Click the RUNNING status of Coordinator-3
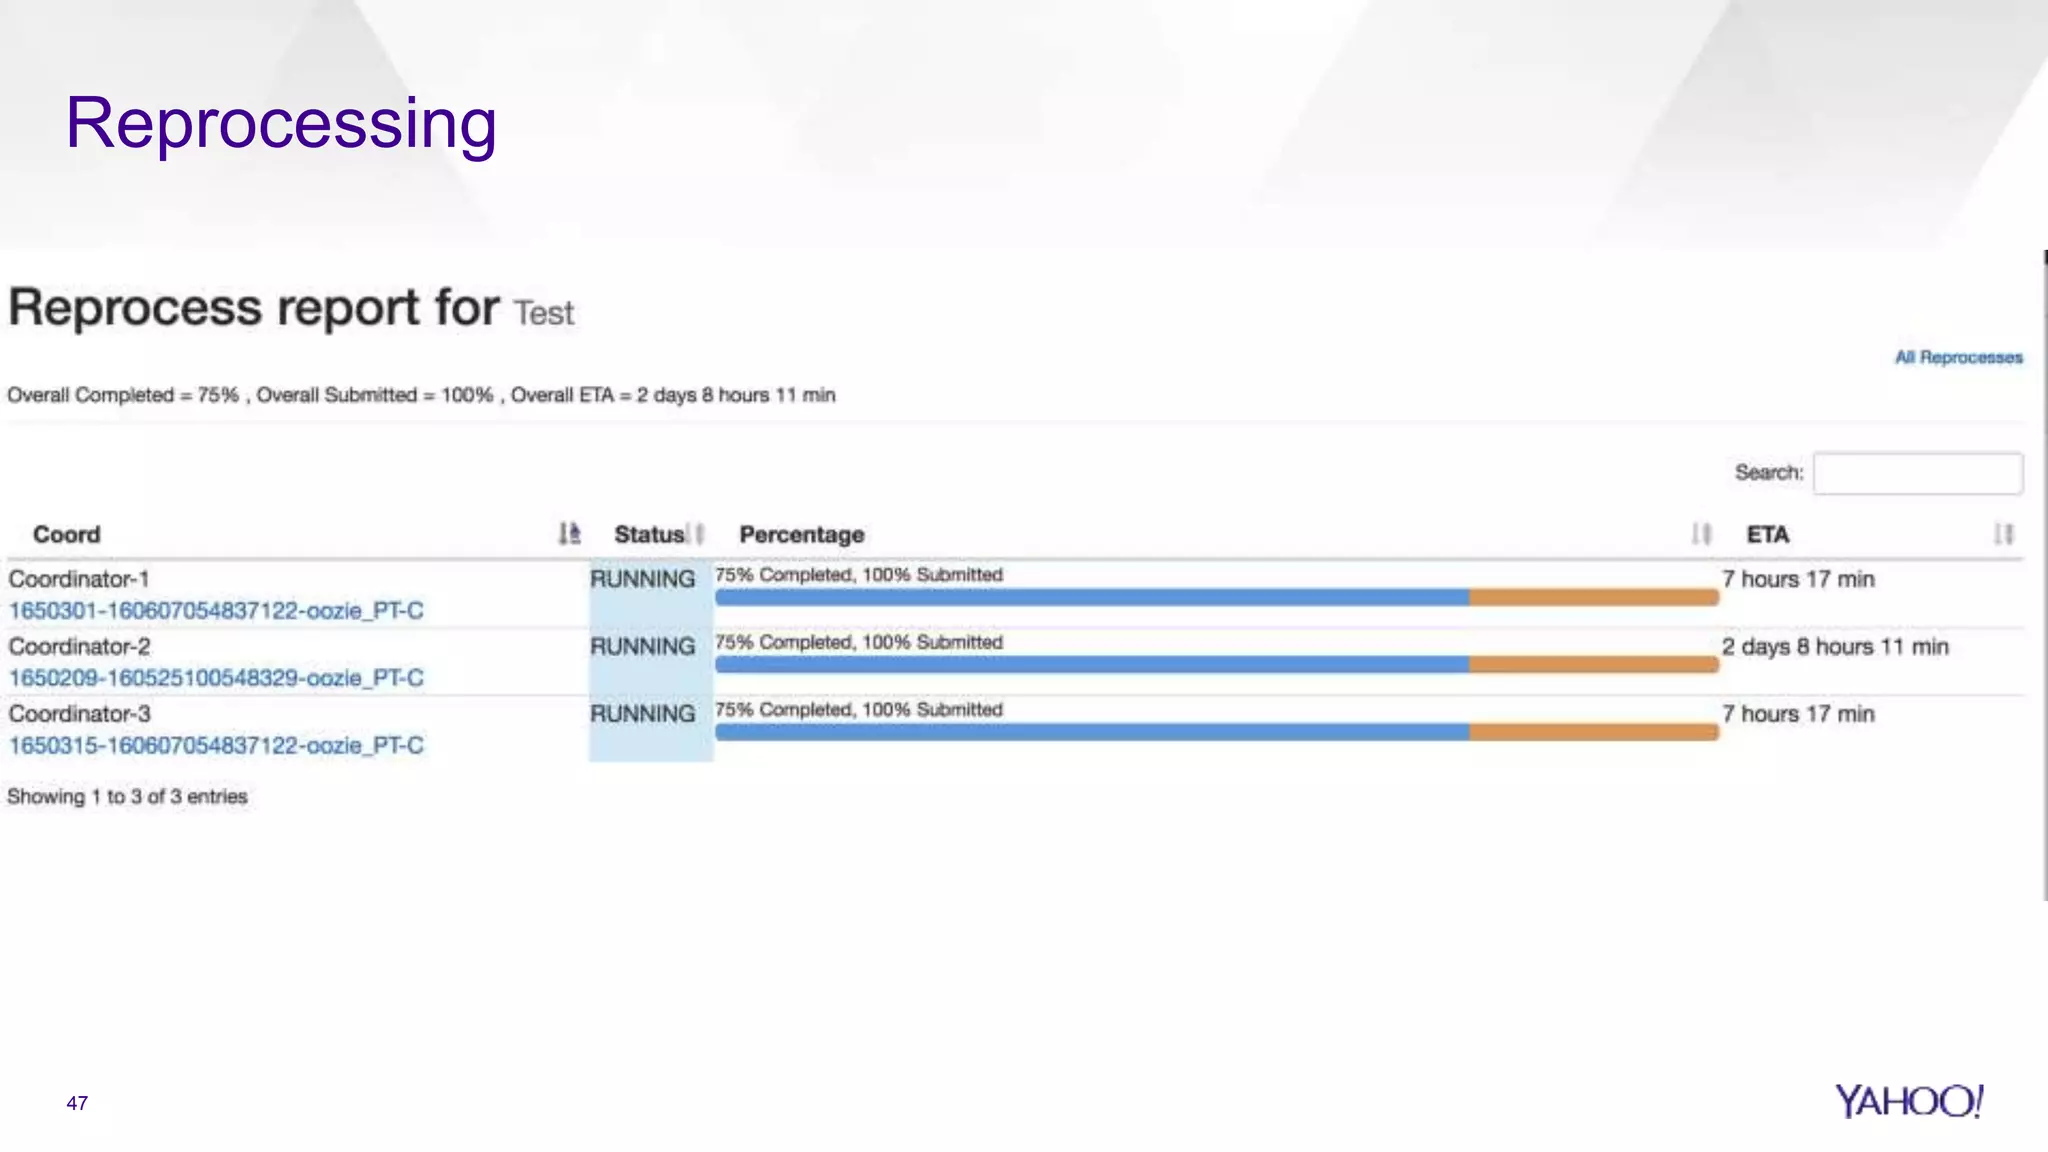Screen dimensions: 2048x1152 [x=642, y=714]
